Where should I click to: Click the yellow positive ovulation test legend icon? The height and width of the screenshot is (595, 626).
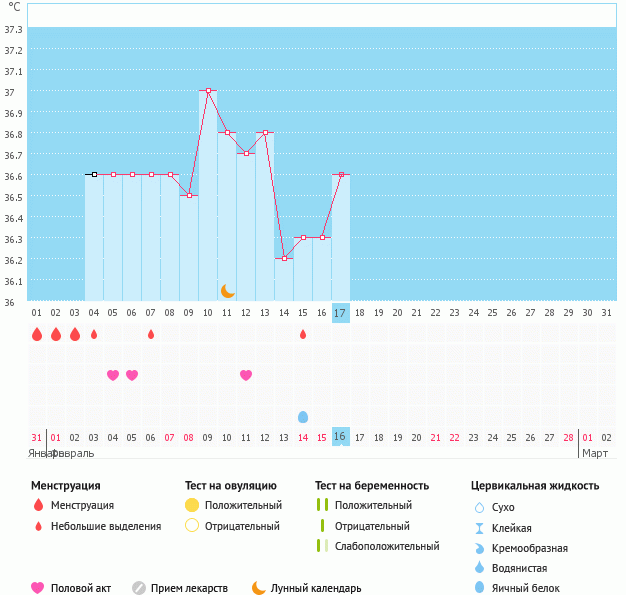(192, 505)
